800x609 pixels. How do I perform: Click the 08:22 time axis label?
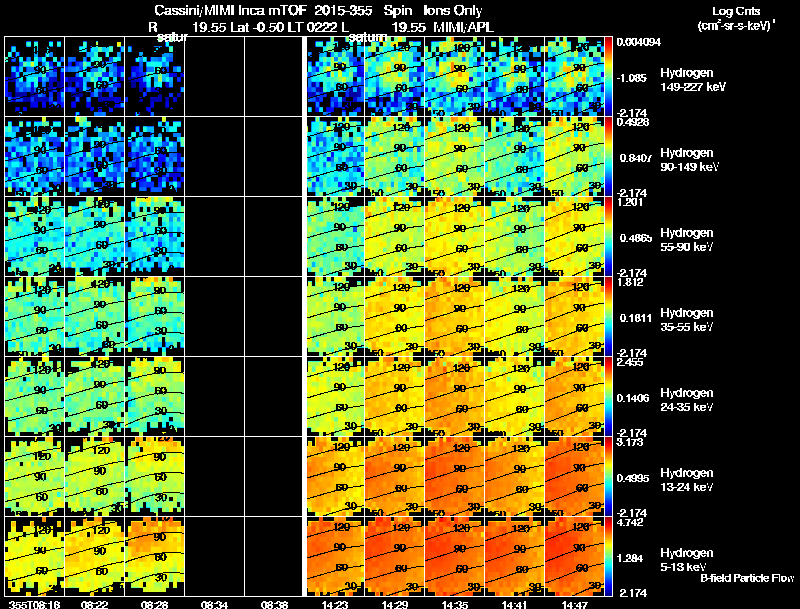pyautogui.click(x=94, y=604)
